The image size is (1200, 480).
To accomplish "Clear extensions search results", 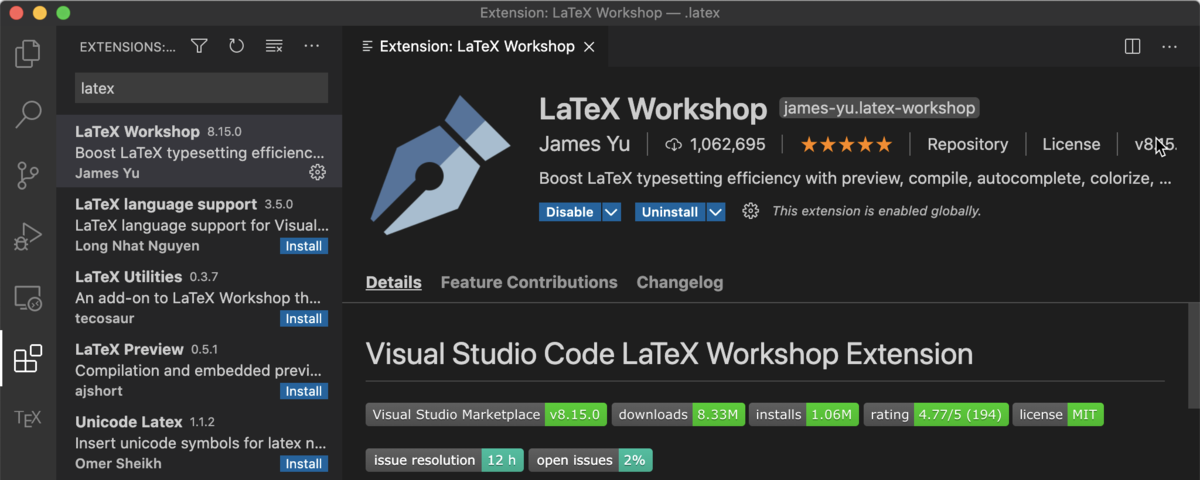I will tap(274, 46).
